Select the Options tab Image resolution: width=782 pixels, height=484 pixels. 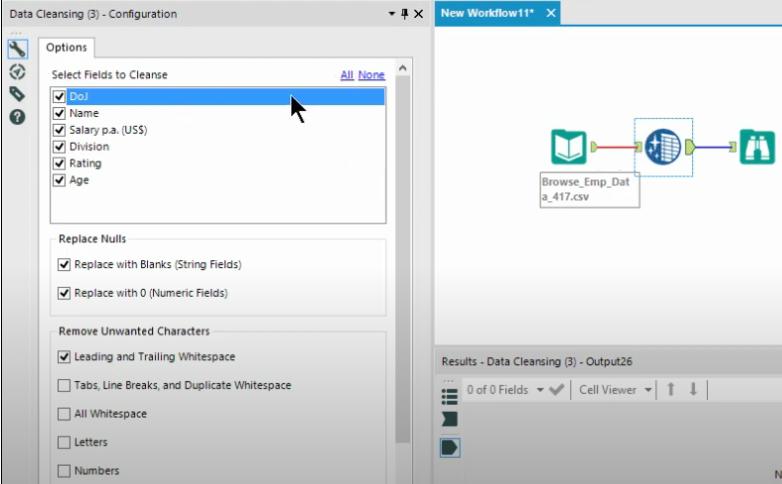coord(66,47)
